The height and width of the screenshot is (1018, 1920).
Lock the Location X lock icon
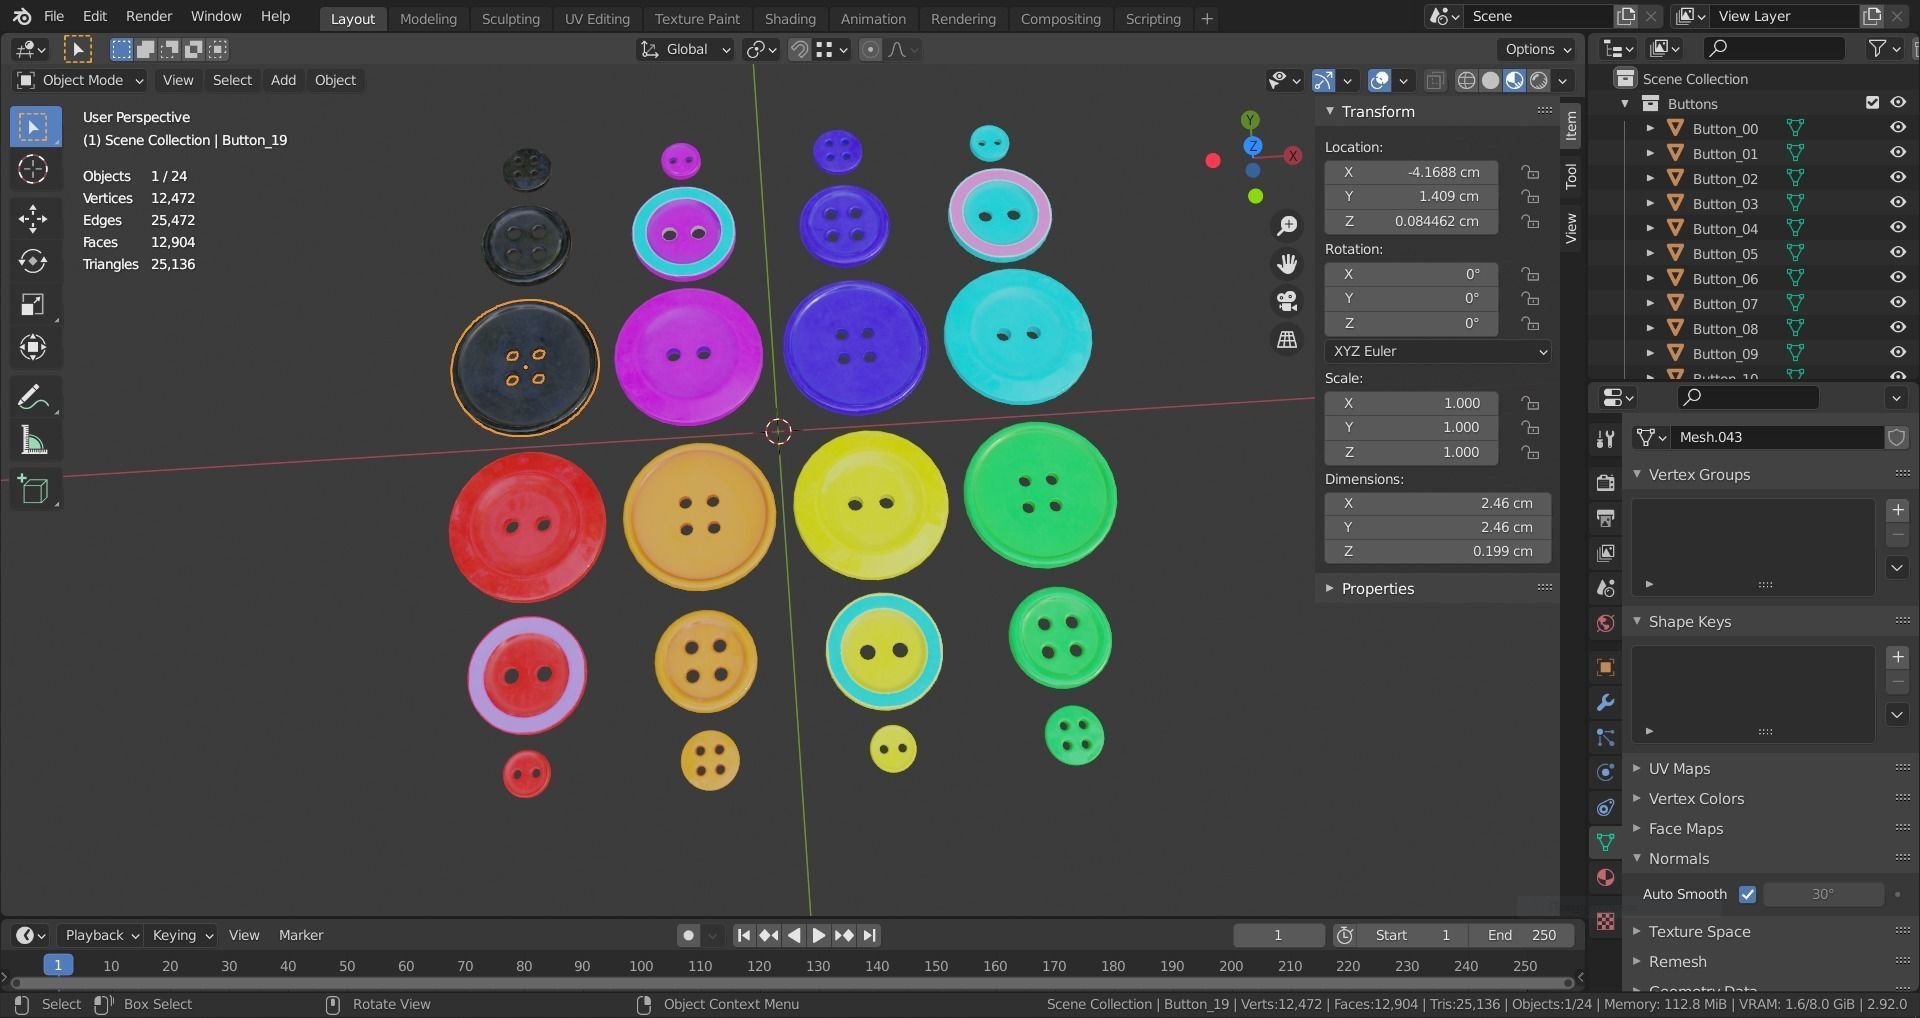(1530, 172)
